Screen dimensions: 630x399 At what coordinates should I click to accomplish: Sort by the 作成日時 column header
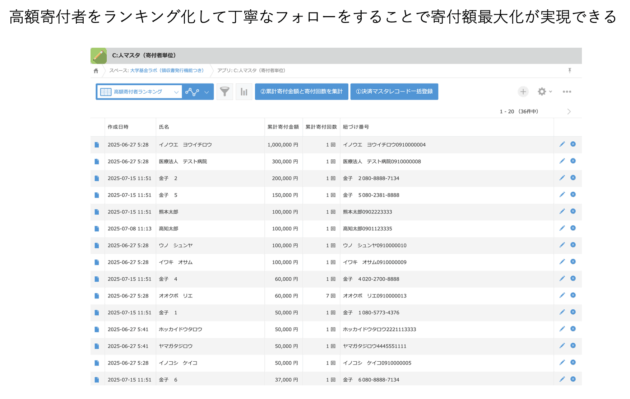[x=118, y=127]
